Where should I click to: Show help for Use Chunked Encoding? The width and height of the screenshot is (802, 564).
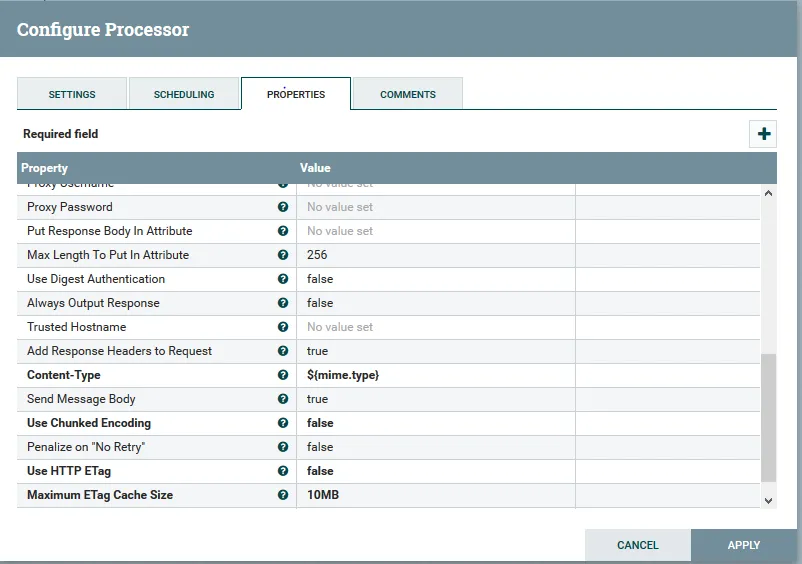point(283,423)
